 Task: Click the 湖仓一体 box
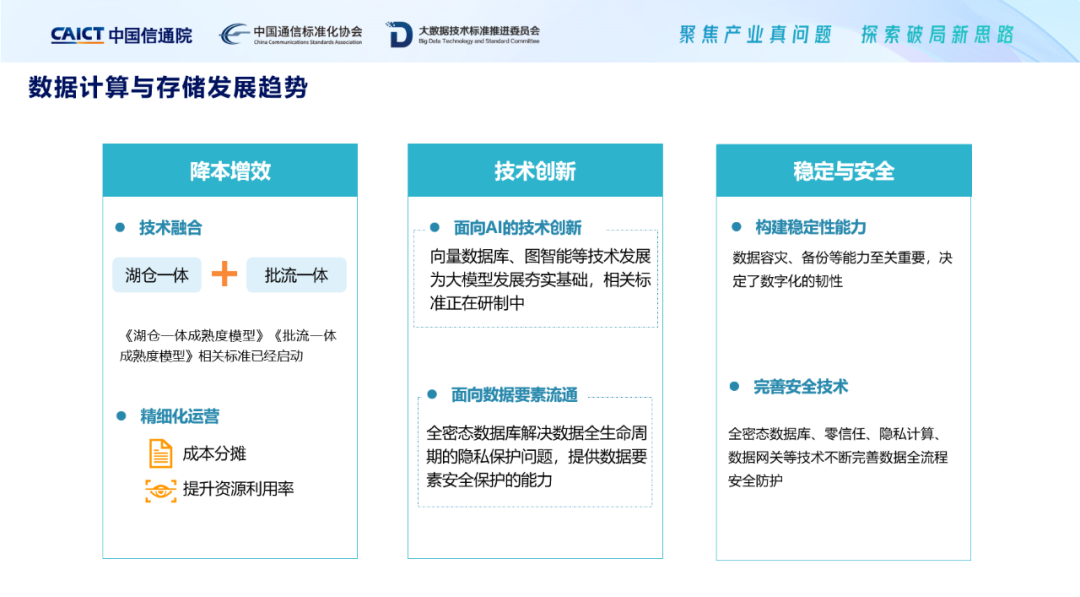[157, 275]
